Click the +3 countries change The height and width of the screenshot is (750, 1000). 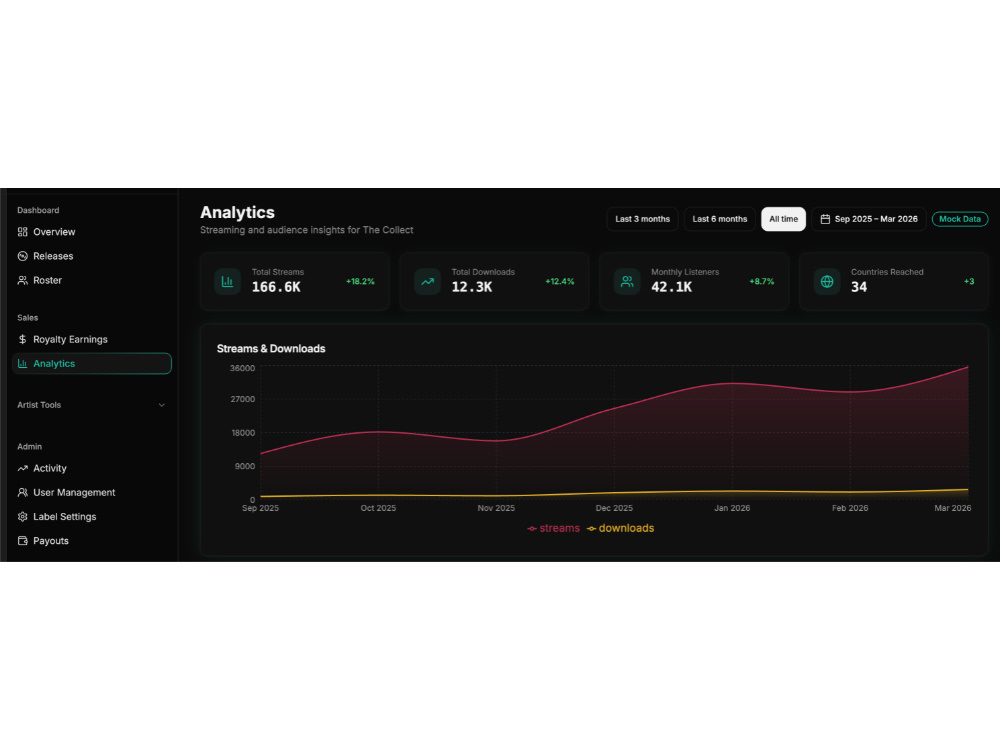coord(969,282)
